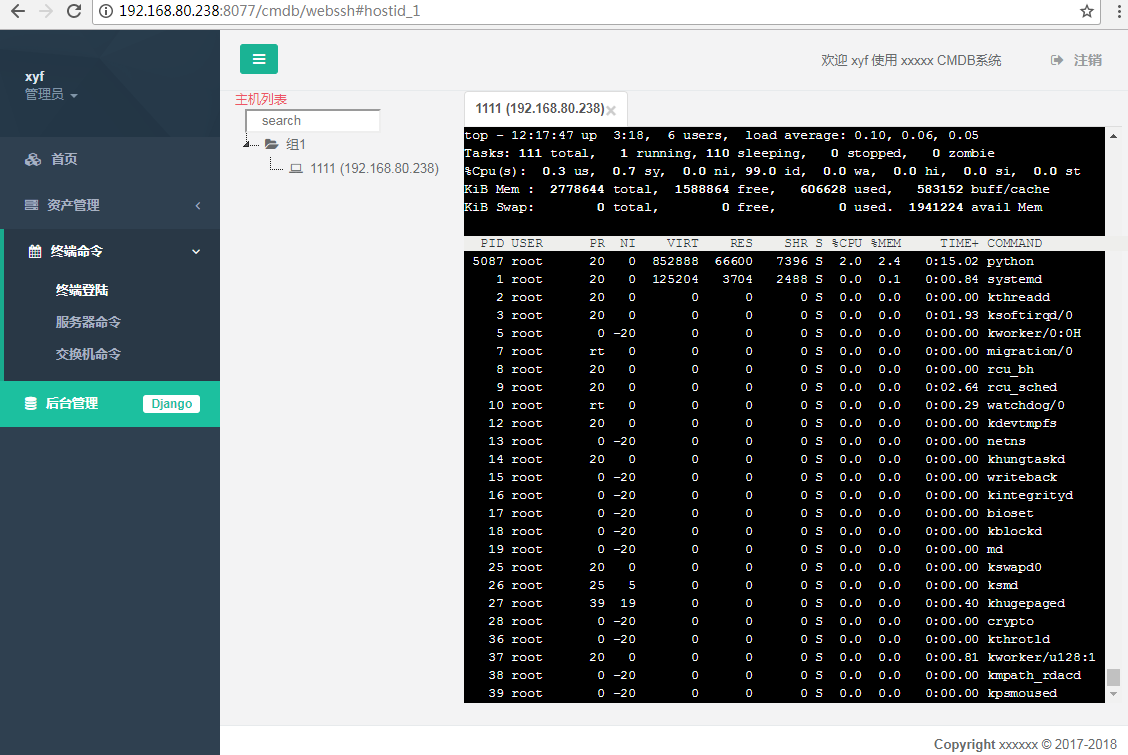Image resolution: width=1128 pixels, height=755 pixels.
Task: Click the %CPU column header in terminal
Action: tap(847, 243)
